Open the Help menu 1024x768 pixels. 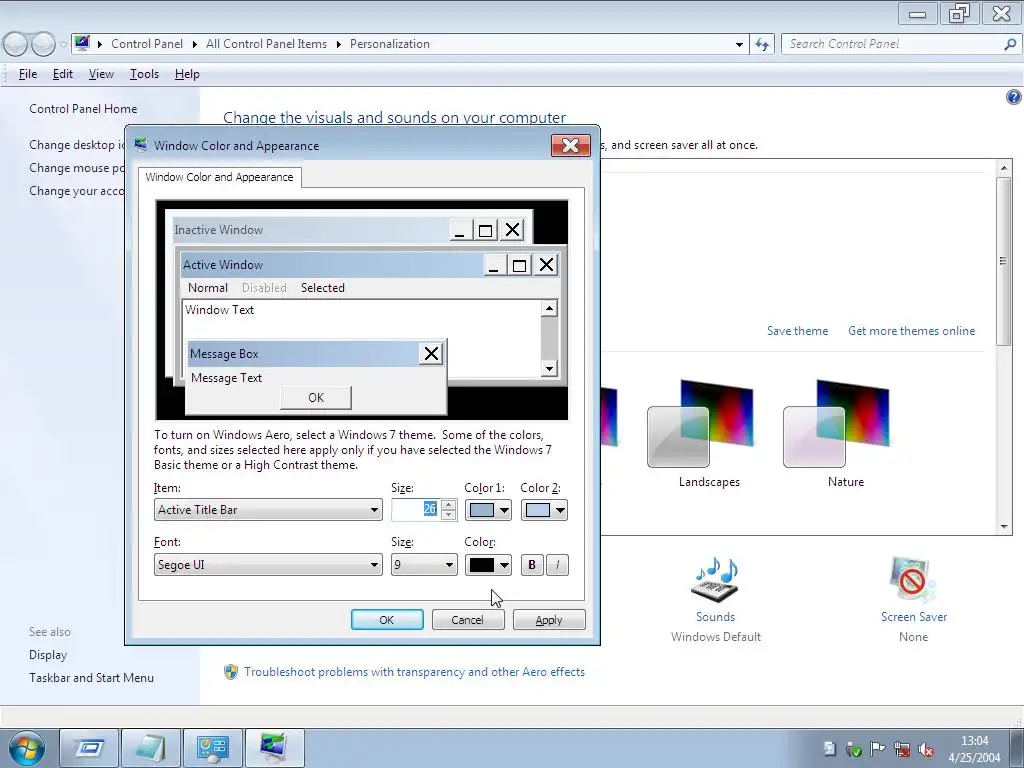pos(187,74)
